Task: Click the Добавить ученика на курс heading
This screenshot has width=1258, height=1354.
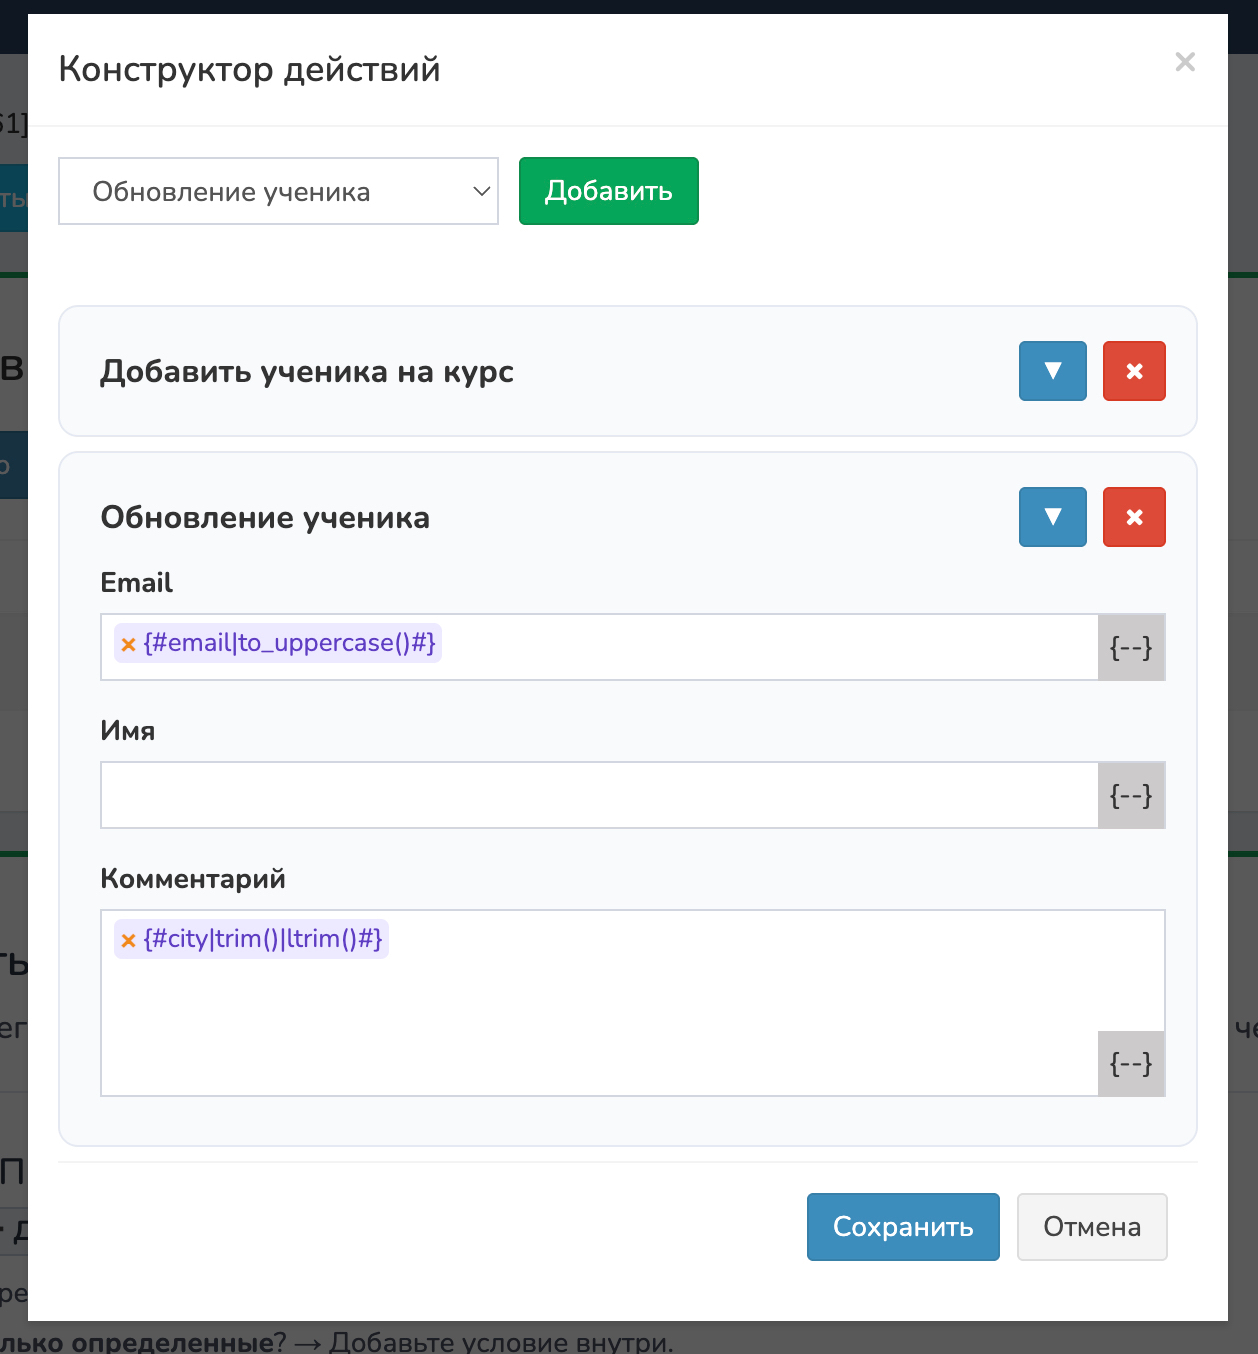Action: pyautogui.click(x=307, y=372)
